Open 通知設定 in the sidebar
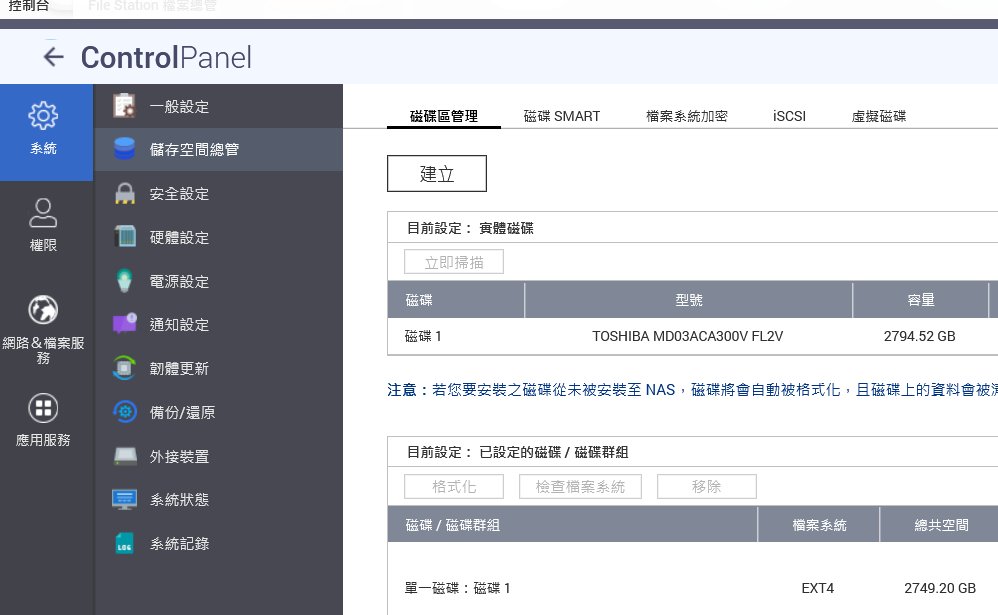This screenshot has width=998, height=615. (x=179, y=325)
